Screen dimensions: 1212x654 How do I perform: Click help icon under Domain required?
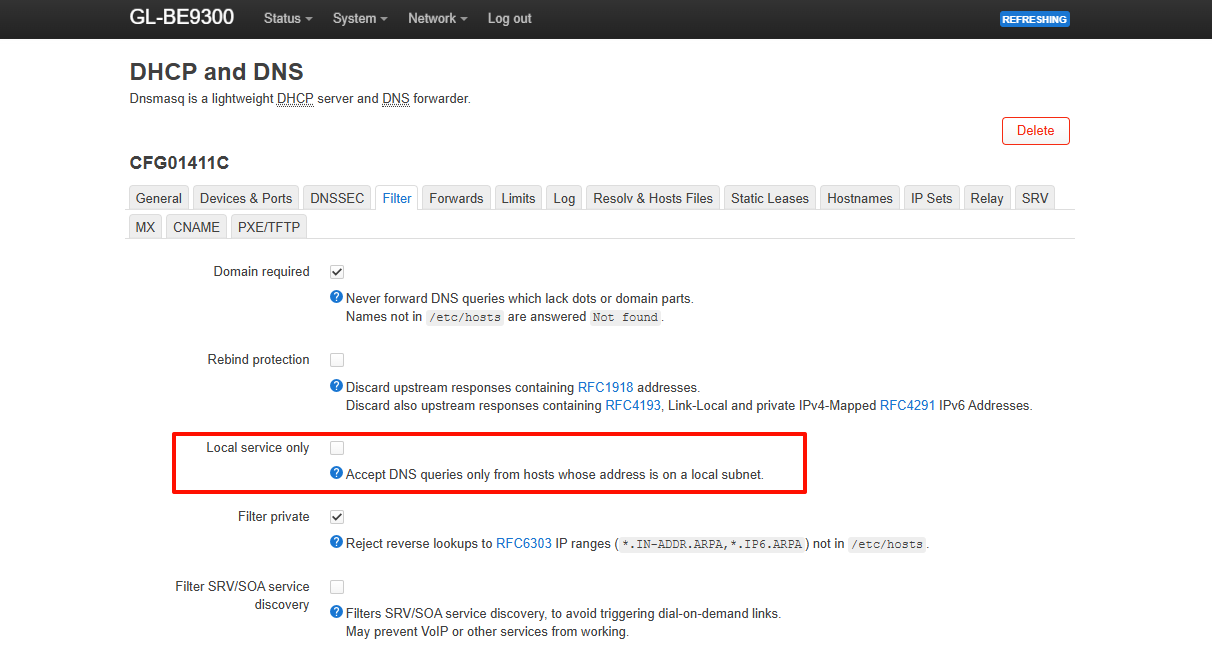tap(337, 297)
